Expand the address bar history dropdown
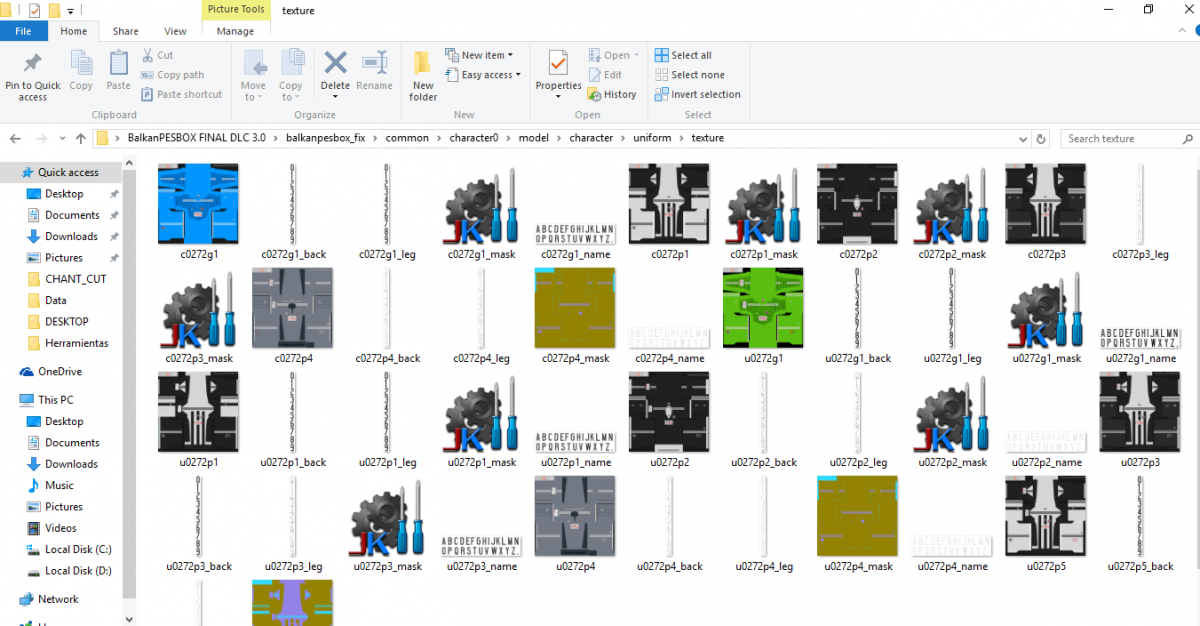The image size is (1200, 626). pos(1024,139)
